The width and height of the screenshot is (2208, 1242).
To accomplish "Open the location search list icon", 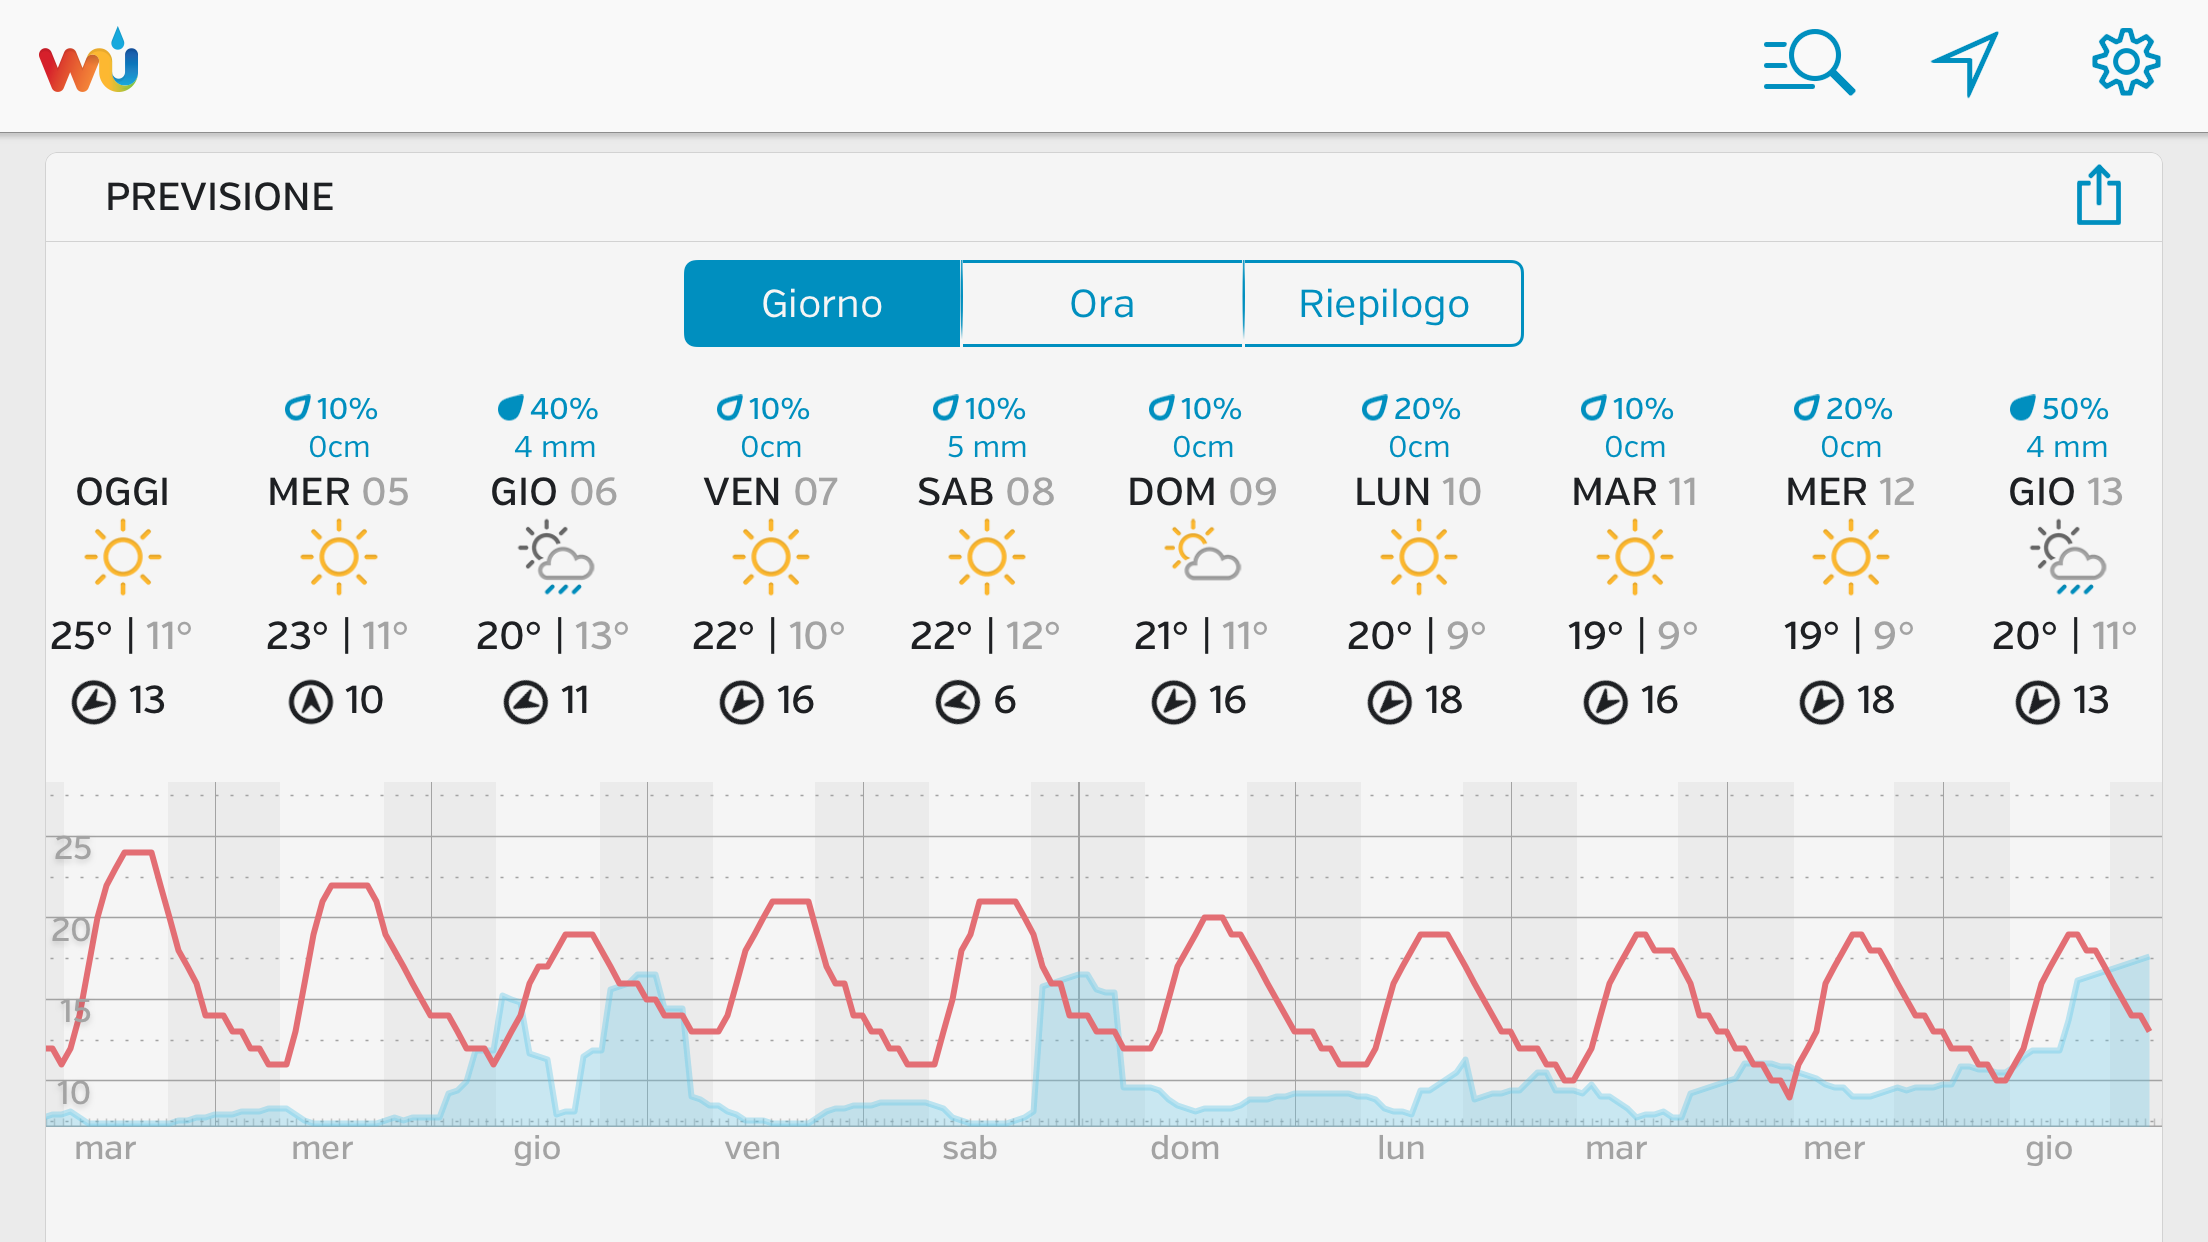I will (1808, 63).
